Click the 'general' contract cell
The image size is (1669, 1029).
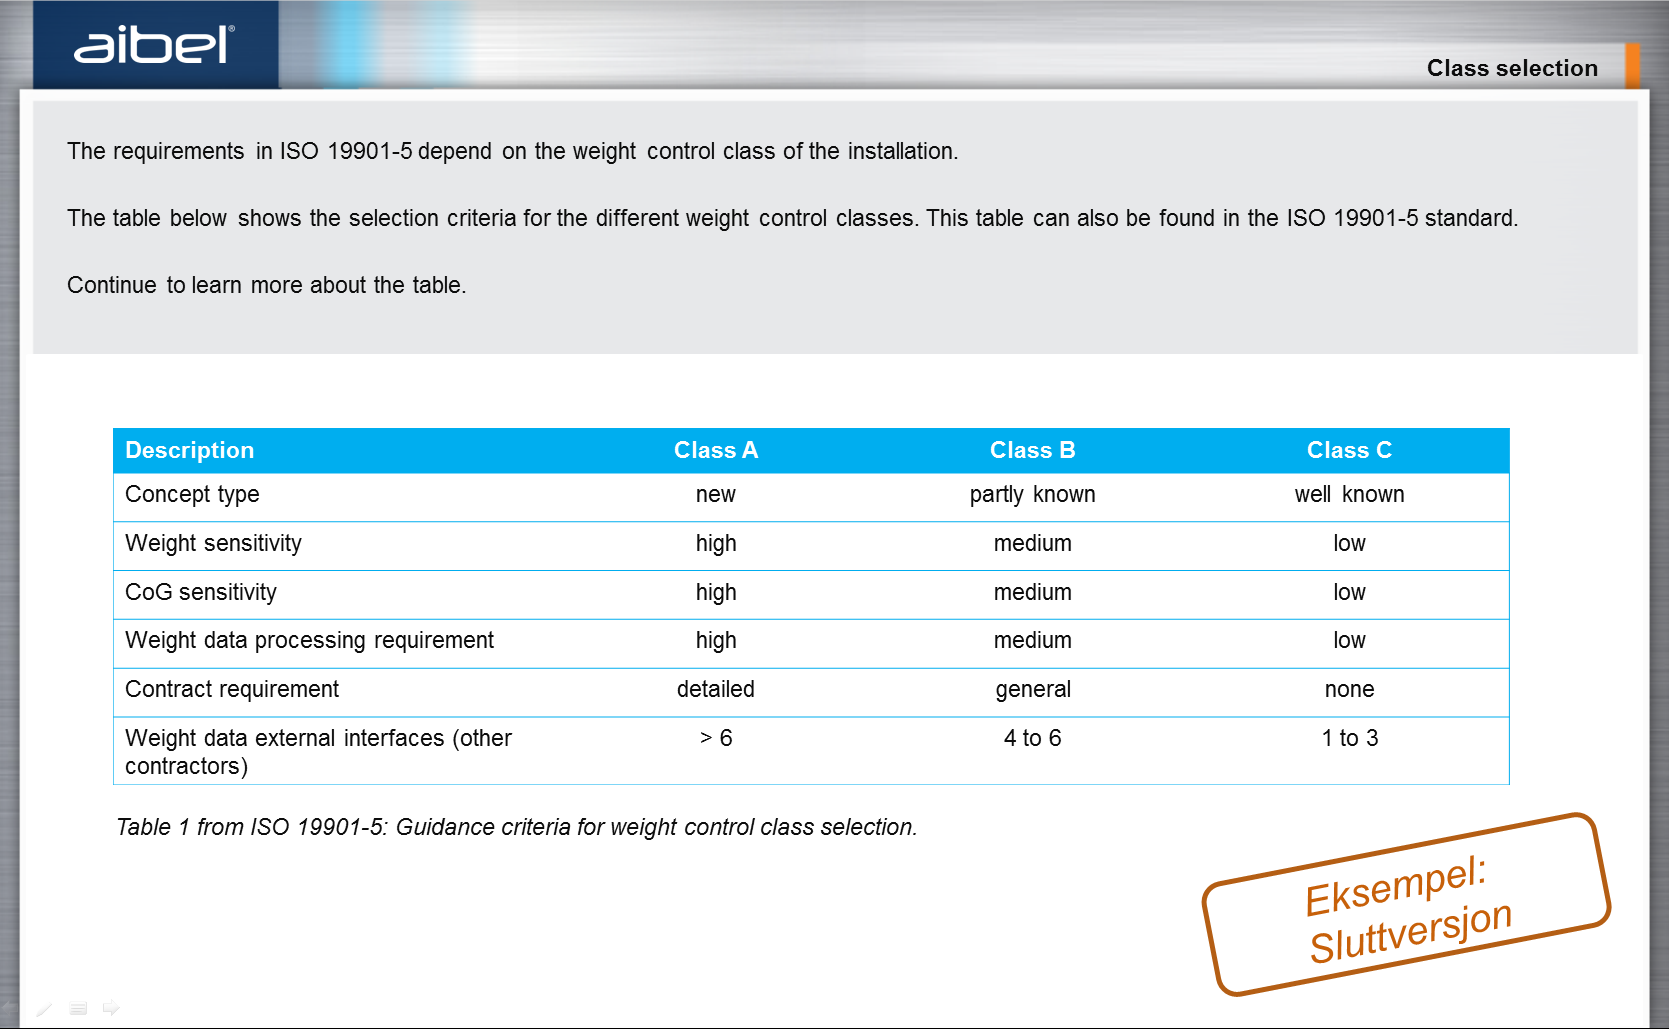(x=1033, y=689)
